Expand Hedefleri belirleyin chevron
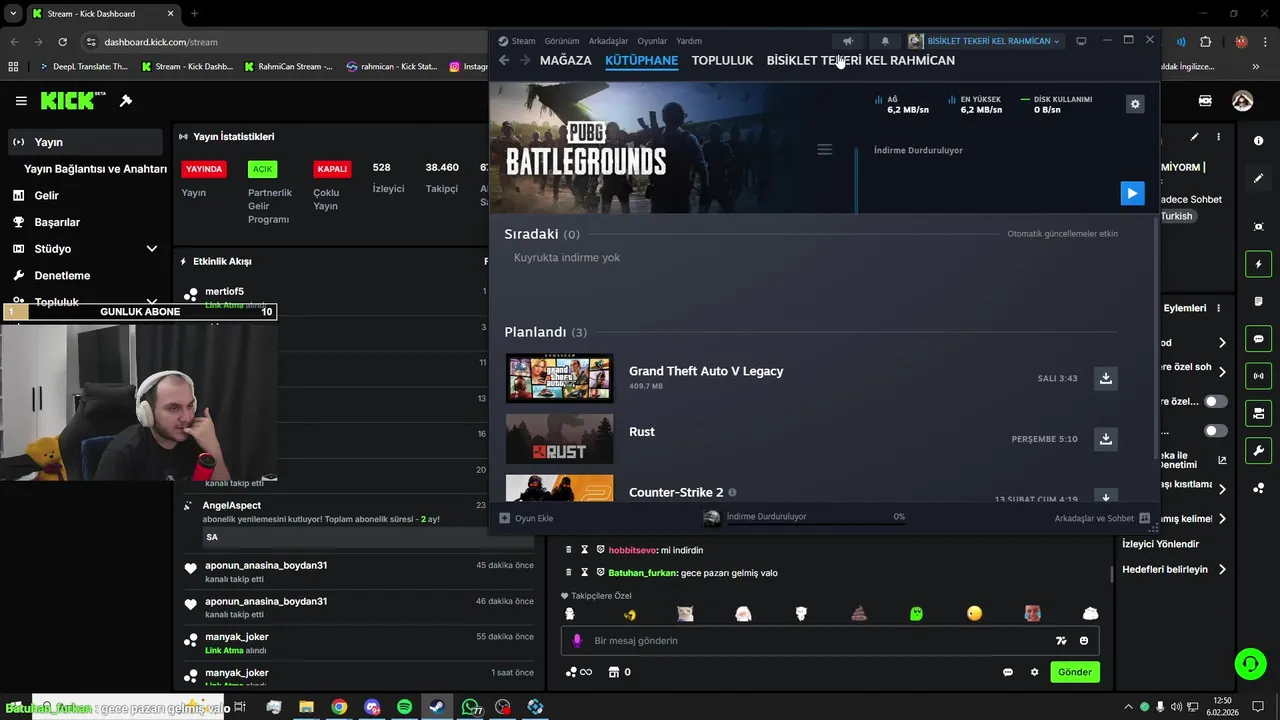Viewport: 1280px width, 720px height. (1222, 570)
